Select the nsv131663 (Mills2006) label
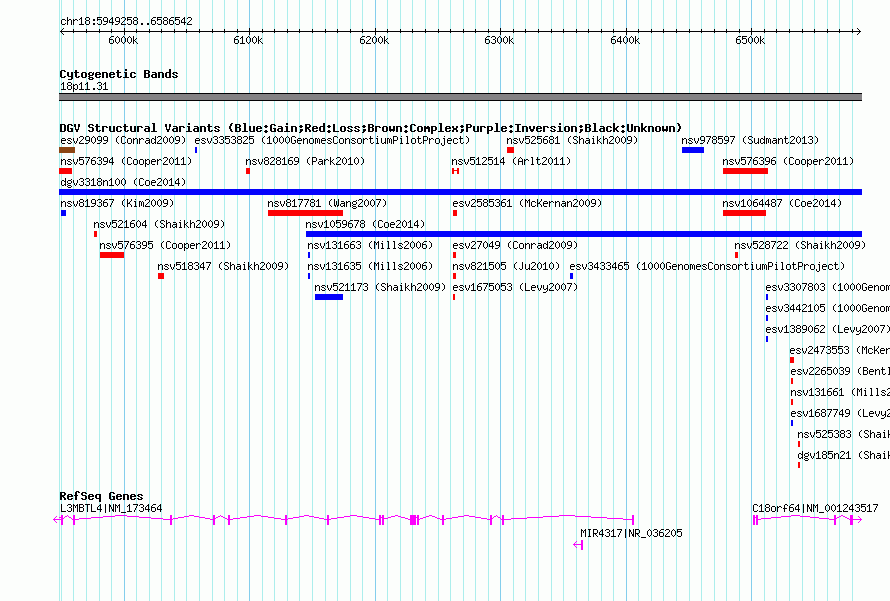The image size is (890, 601). click(370, 245)
